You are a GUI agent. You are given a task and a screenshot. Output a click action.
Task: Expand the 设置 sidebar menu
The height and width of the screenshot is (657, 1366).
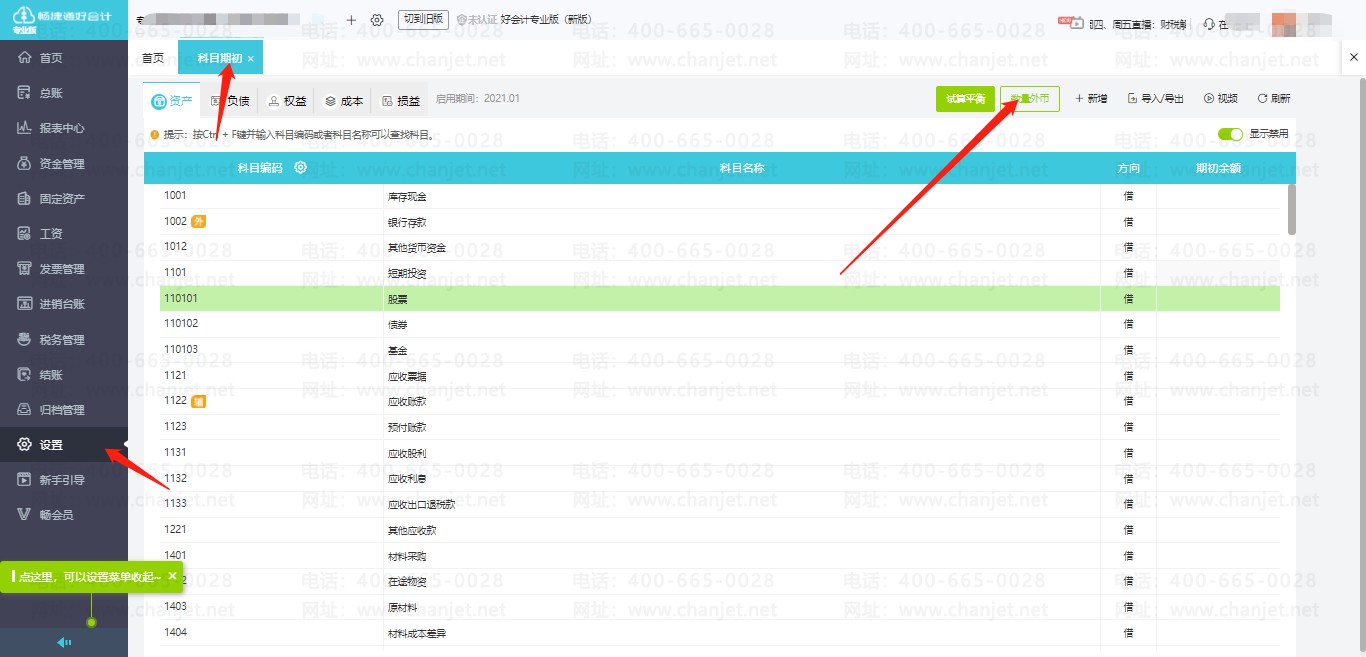pos(51,445)
